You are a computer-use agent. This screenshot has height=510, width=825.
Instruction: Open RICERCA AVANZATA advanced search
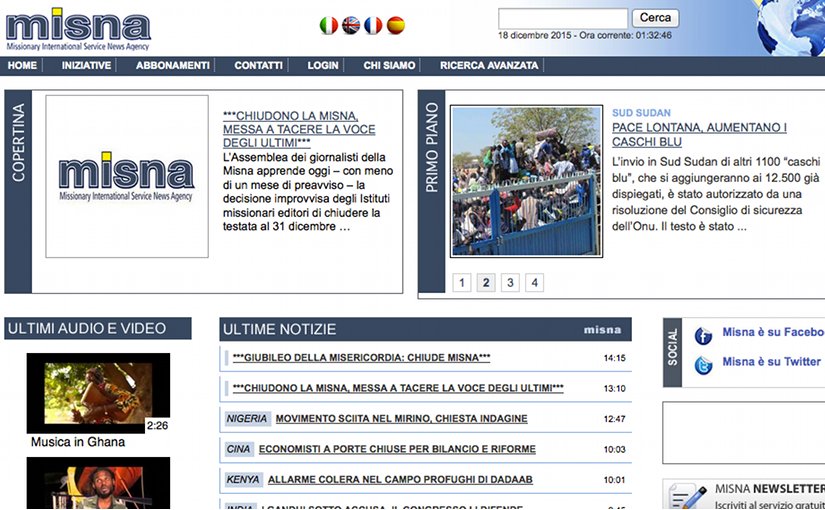click(x=489, y=65)
